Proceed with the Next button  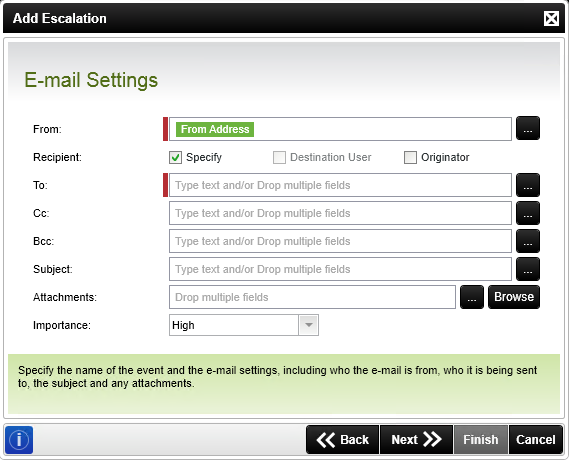[x=416, y=440]
